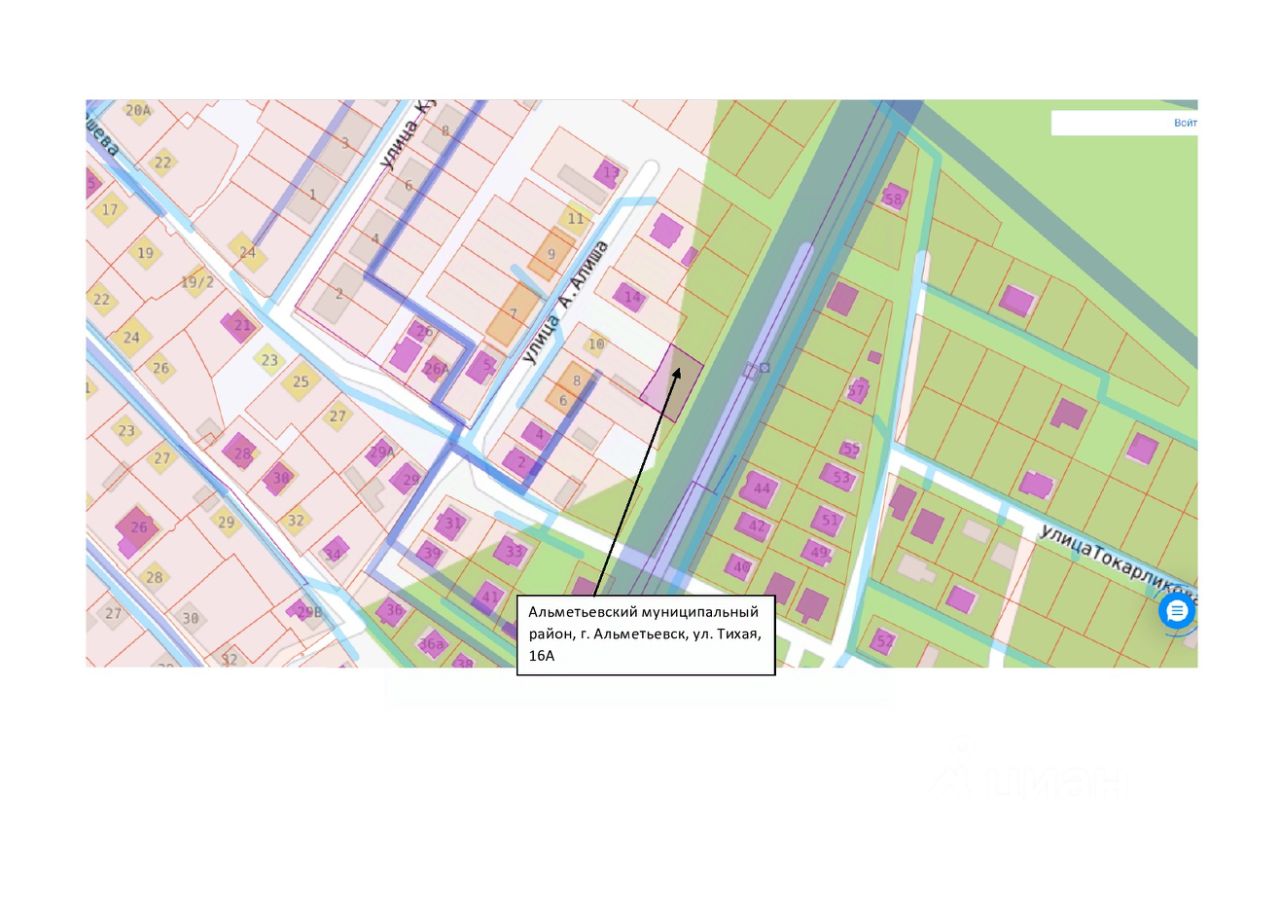The image size is (1280, 905).
Task: Select the purple house numbered 14
Action: [x=630, y=297]
